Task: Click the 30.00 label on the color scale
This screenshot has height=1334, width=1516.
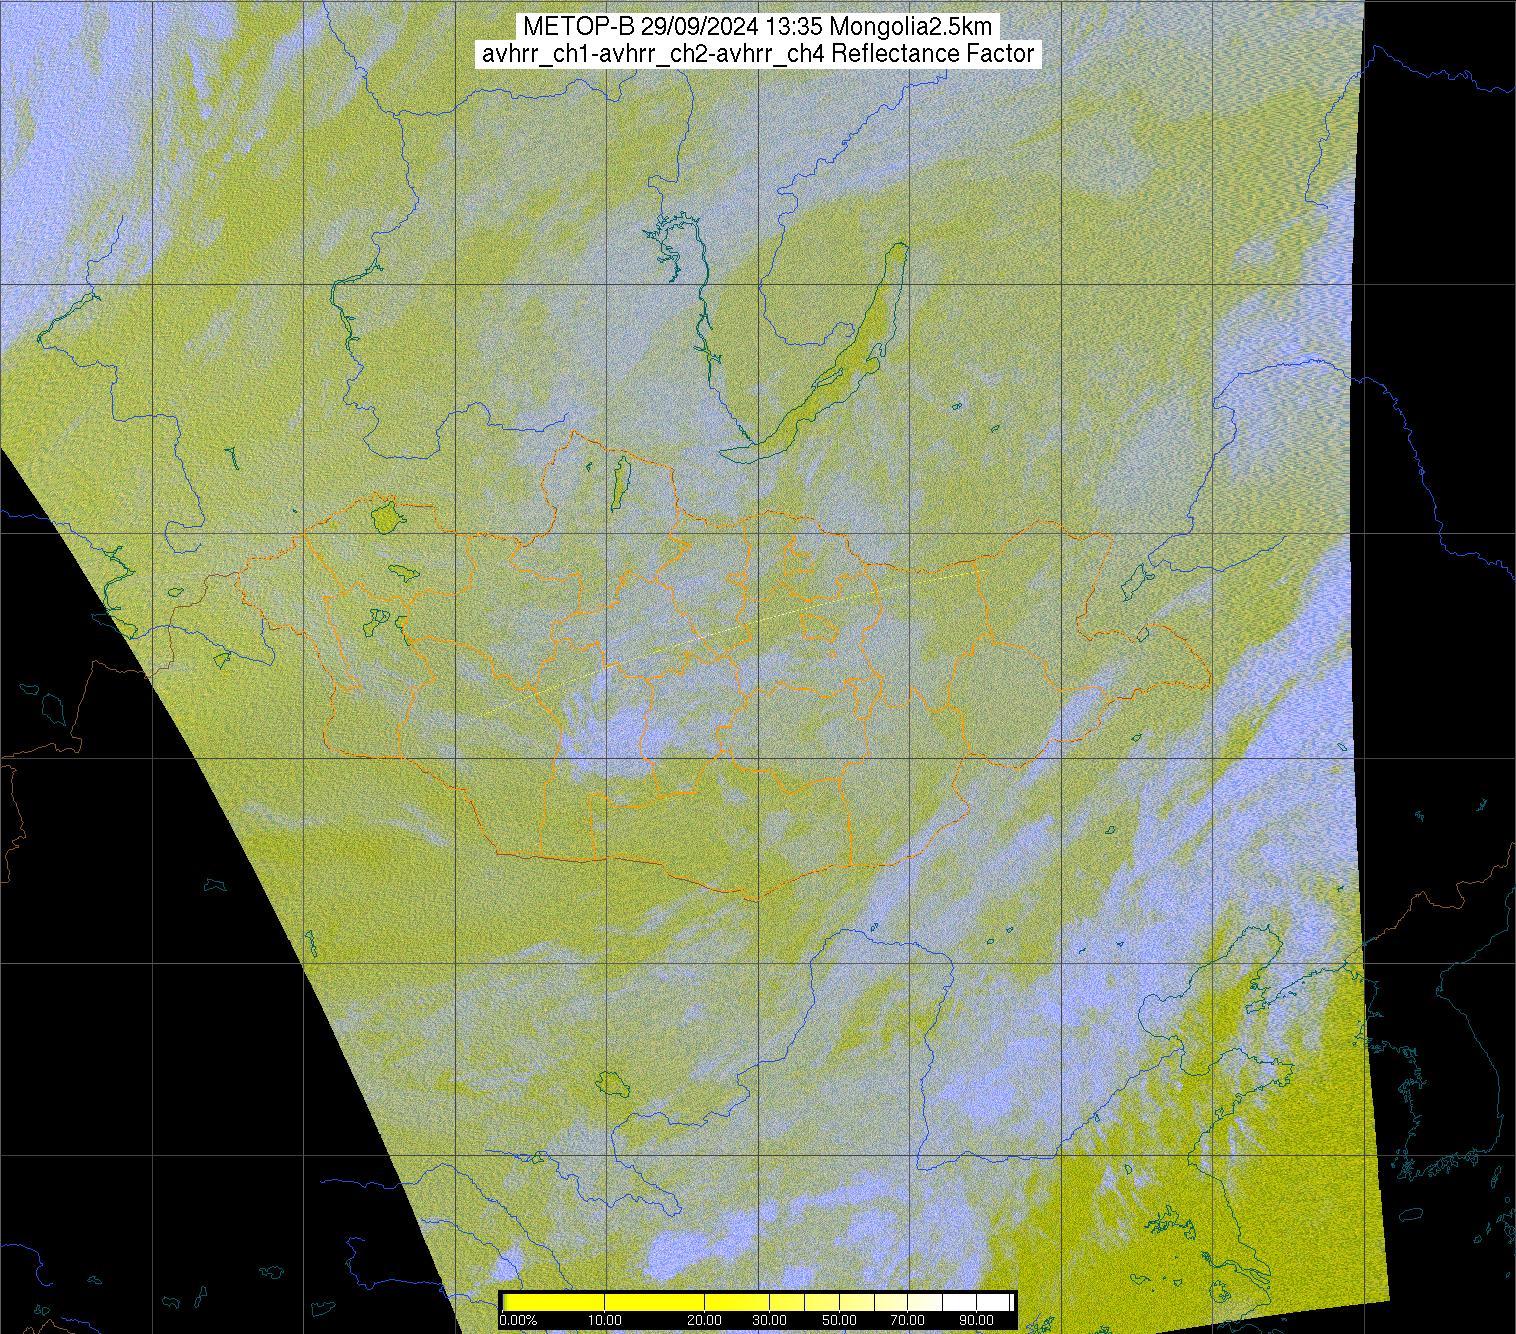Action: tap(769, 1321)
